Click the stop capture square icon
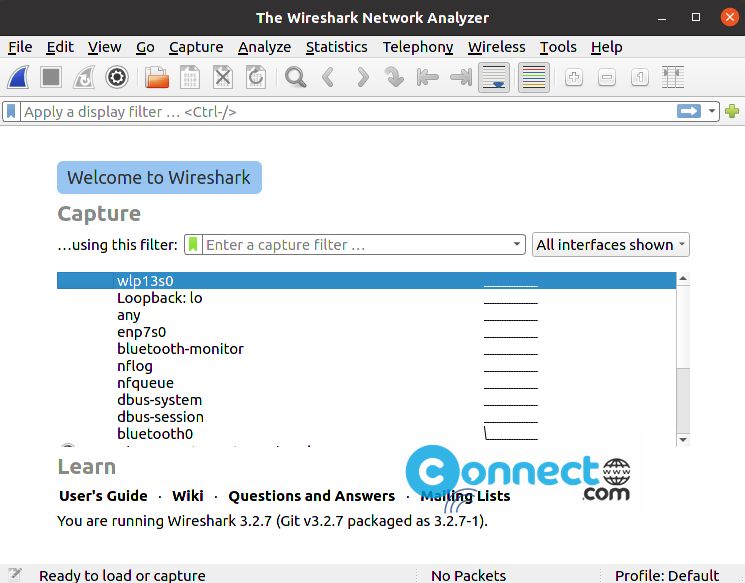 [51, 77]
